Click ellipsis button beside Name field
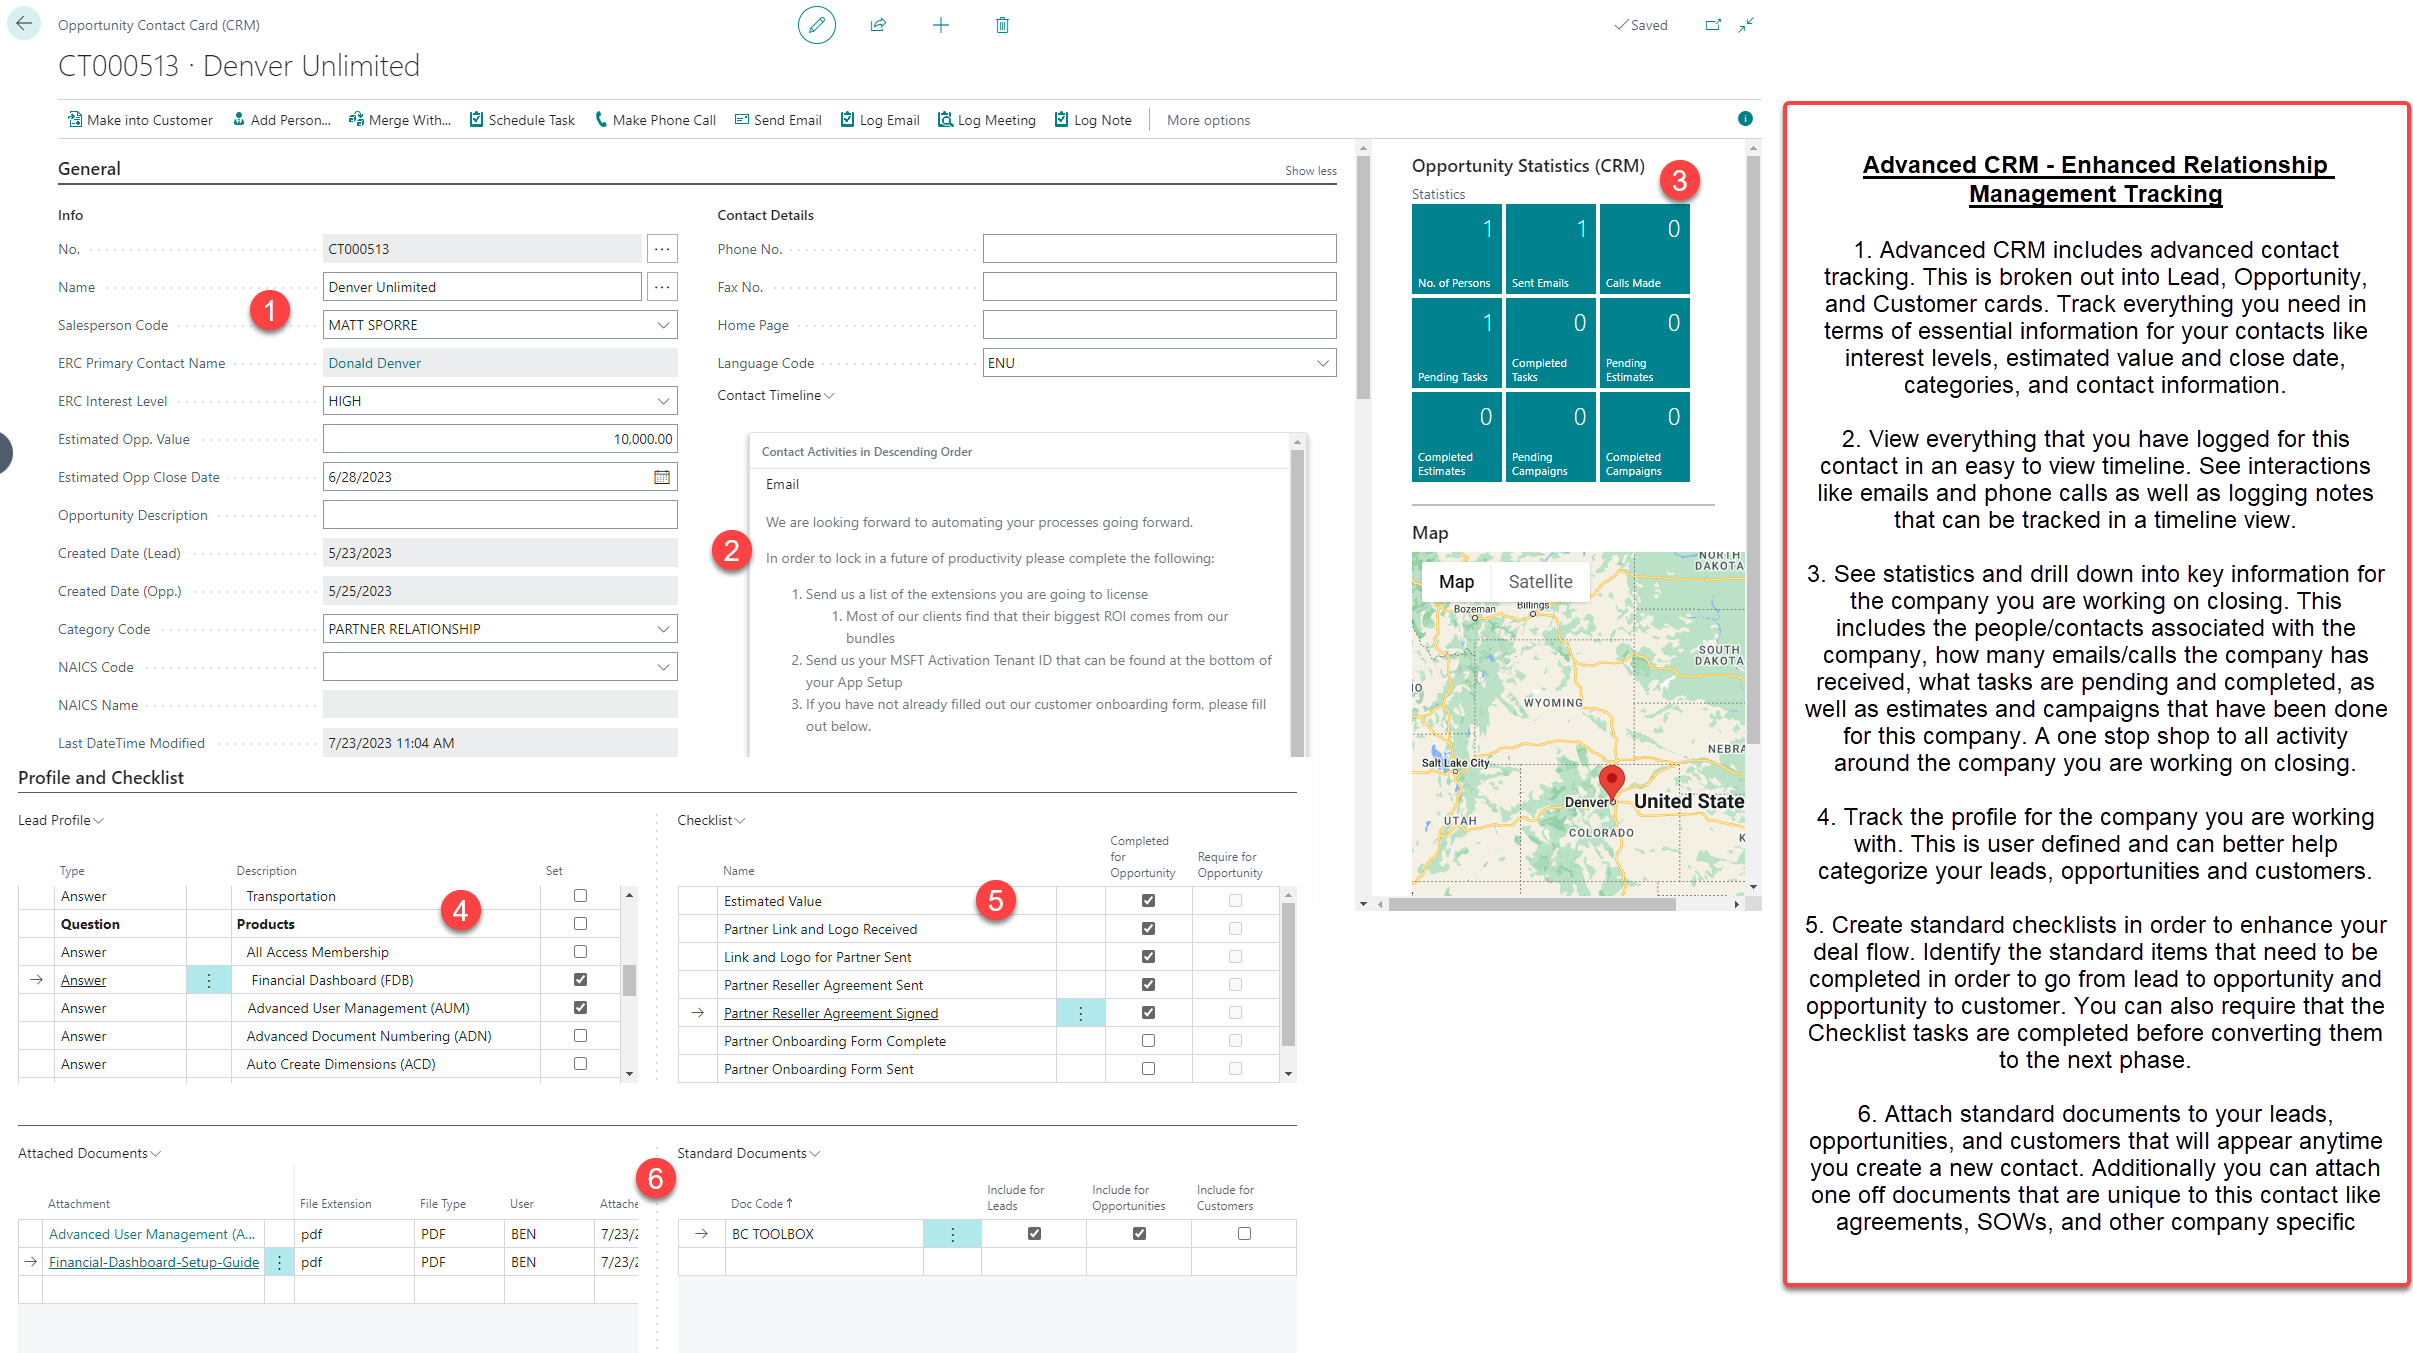2413x1353 pixels. (662, 287)
